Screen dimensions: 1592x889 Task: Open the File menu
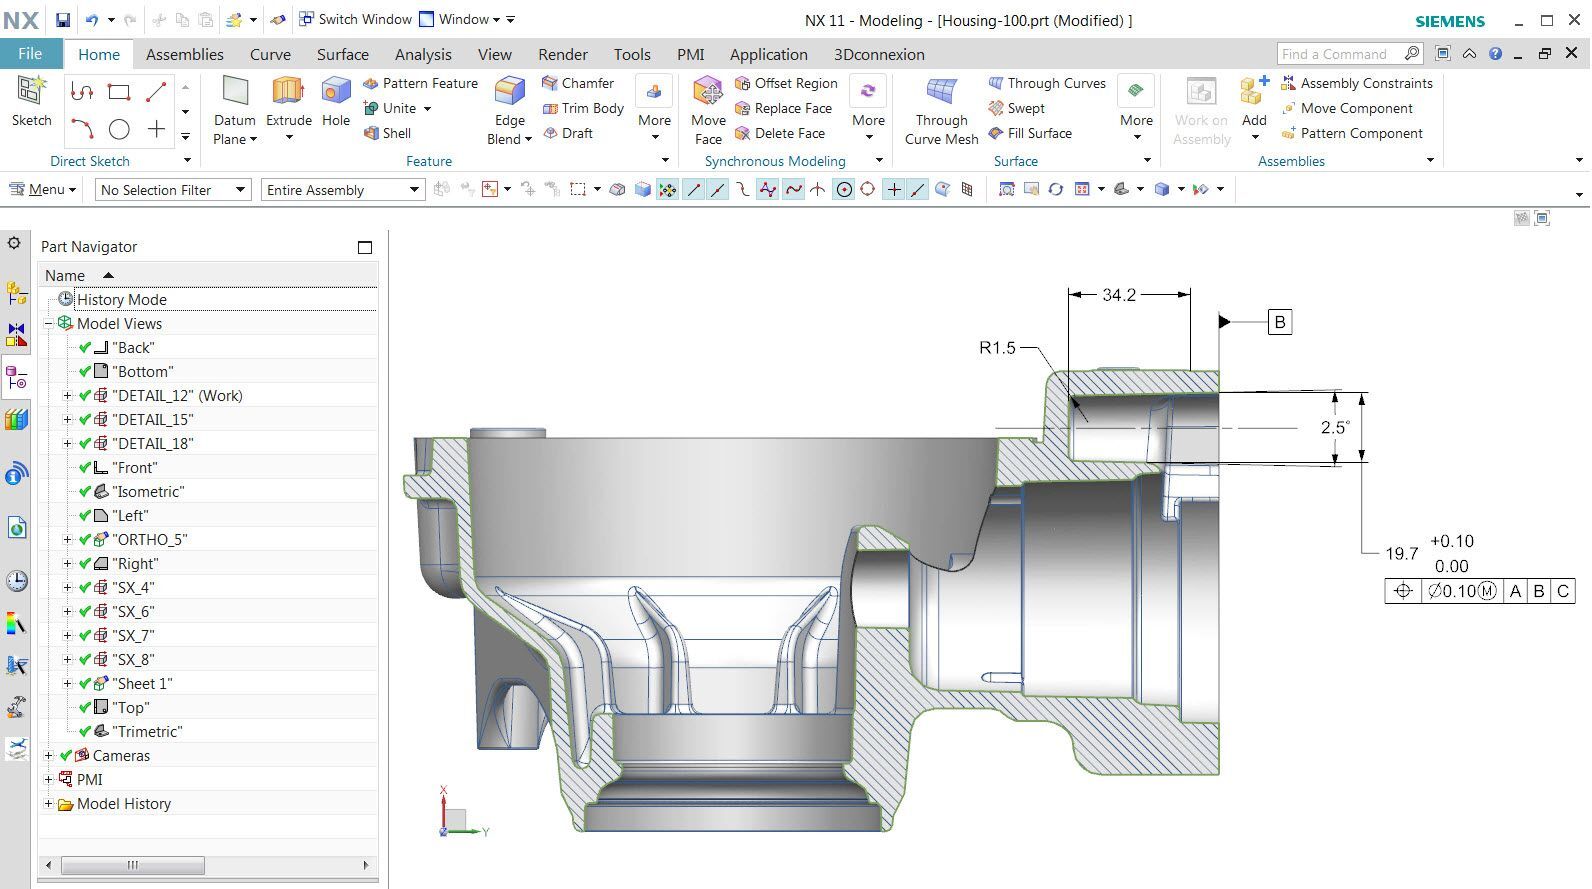click(30, 54)
